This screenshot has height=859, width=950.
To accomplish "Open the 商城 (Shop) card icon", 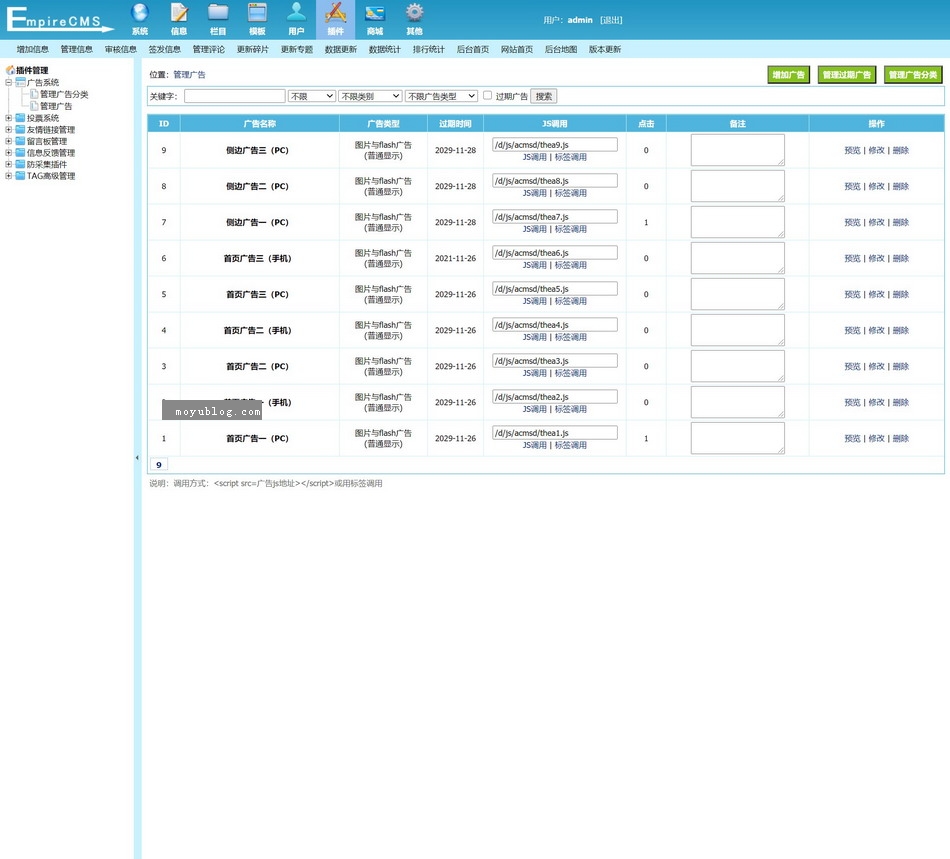I will [375, 13].
